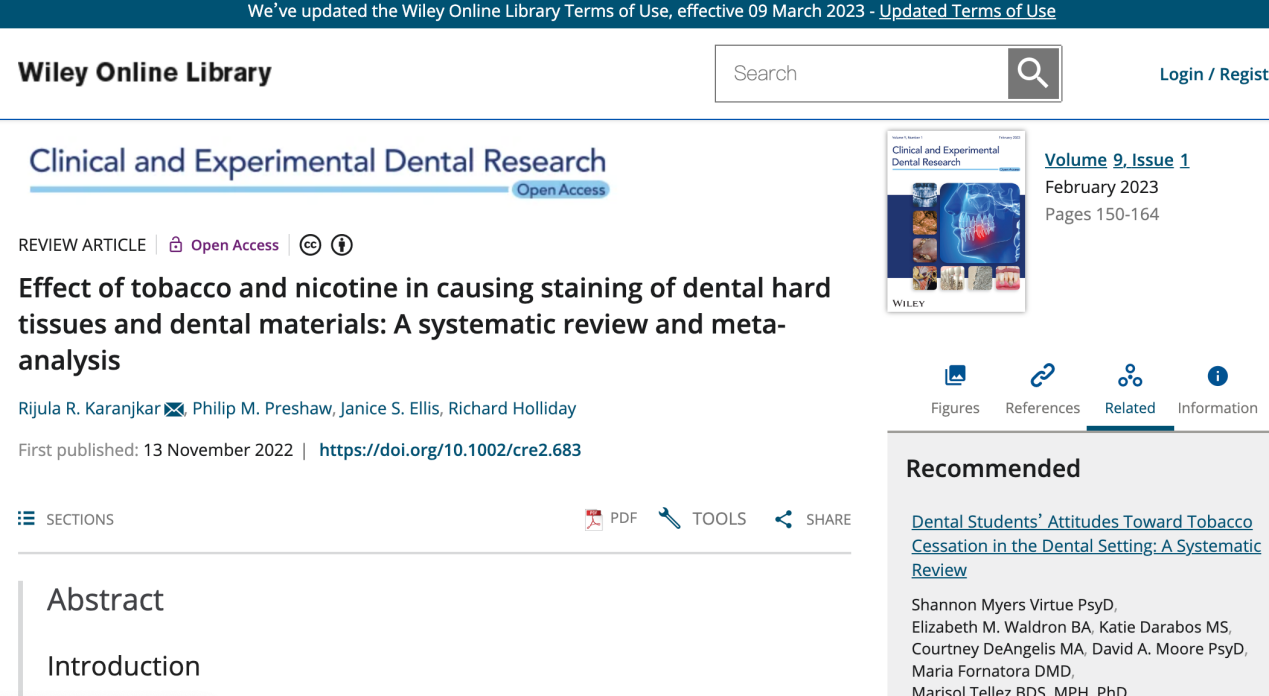Image resolution: width=1269 pixels, height=696 pixels.
Task: Click inside the Search input field
Action: pyautogui.click(x=860, y=73)
